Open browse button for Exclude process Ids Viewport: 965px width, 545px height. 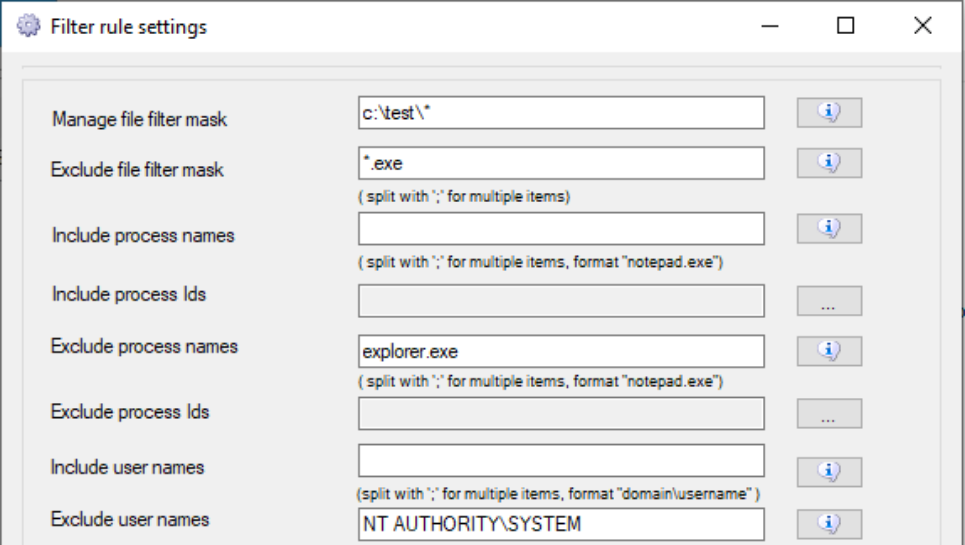829,413
